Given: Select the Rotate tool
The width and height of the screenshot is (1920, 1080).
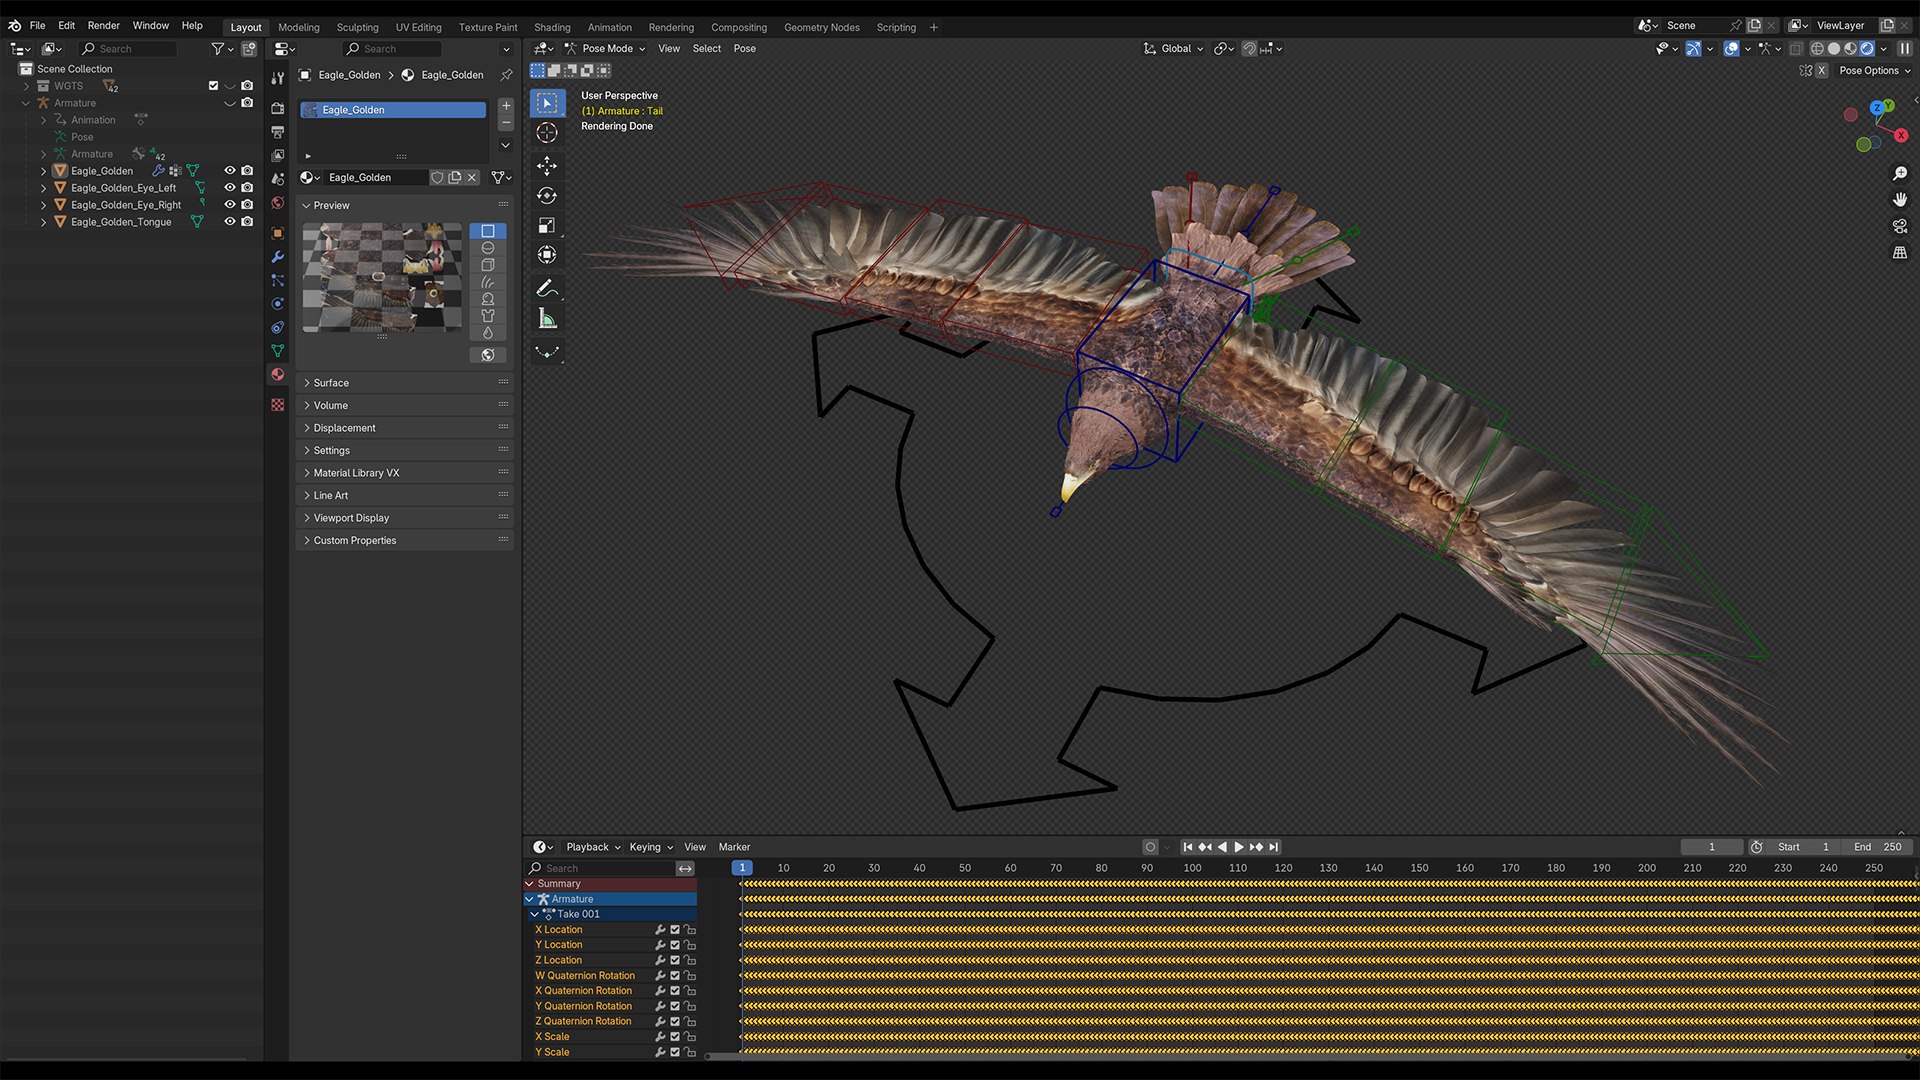Looking at the screenshot, I should tap(547, 196).
